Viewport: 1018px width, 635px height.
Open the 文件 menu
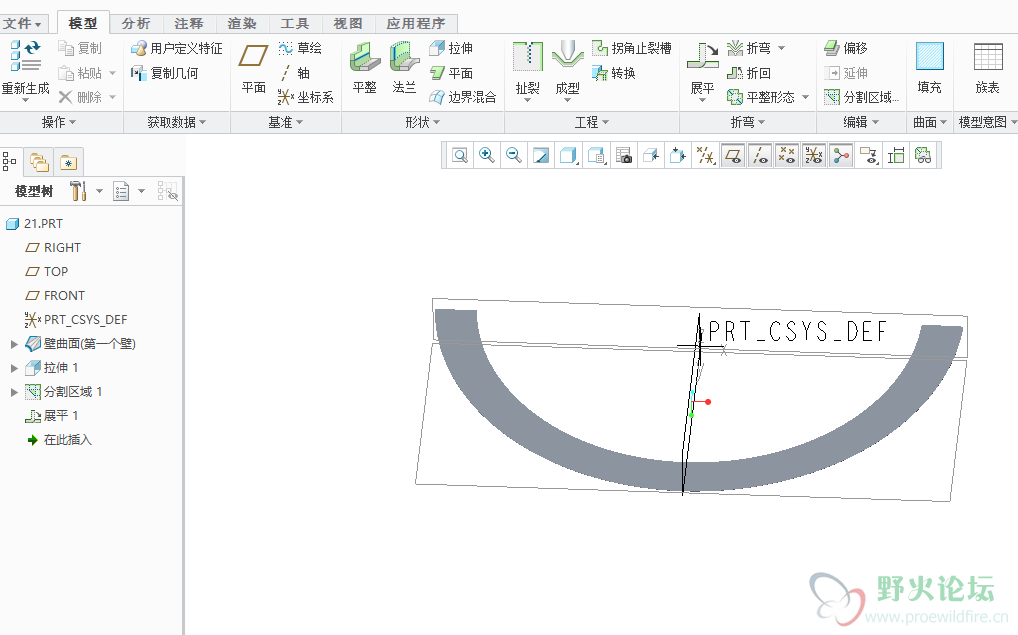23,24
